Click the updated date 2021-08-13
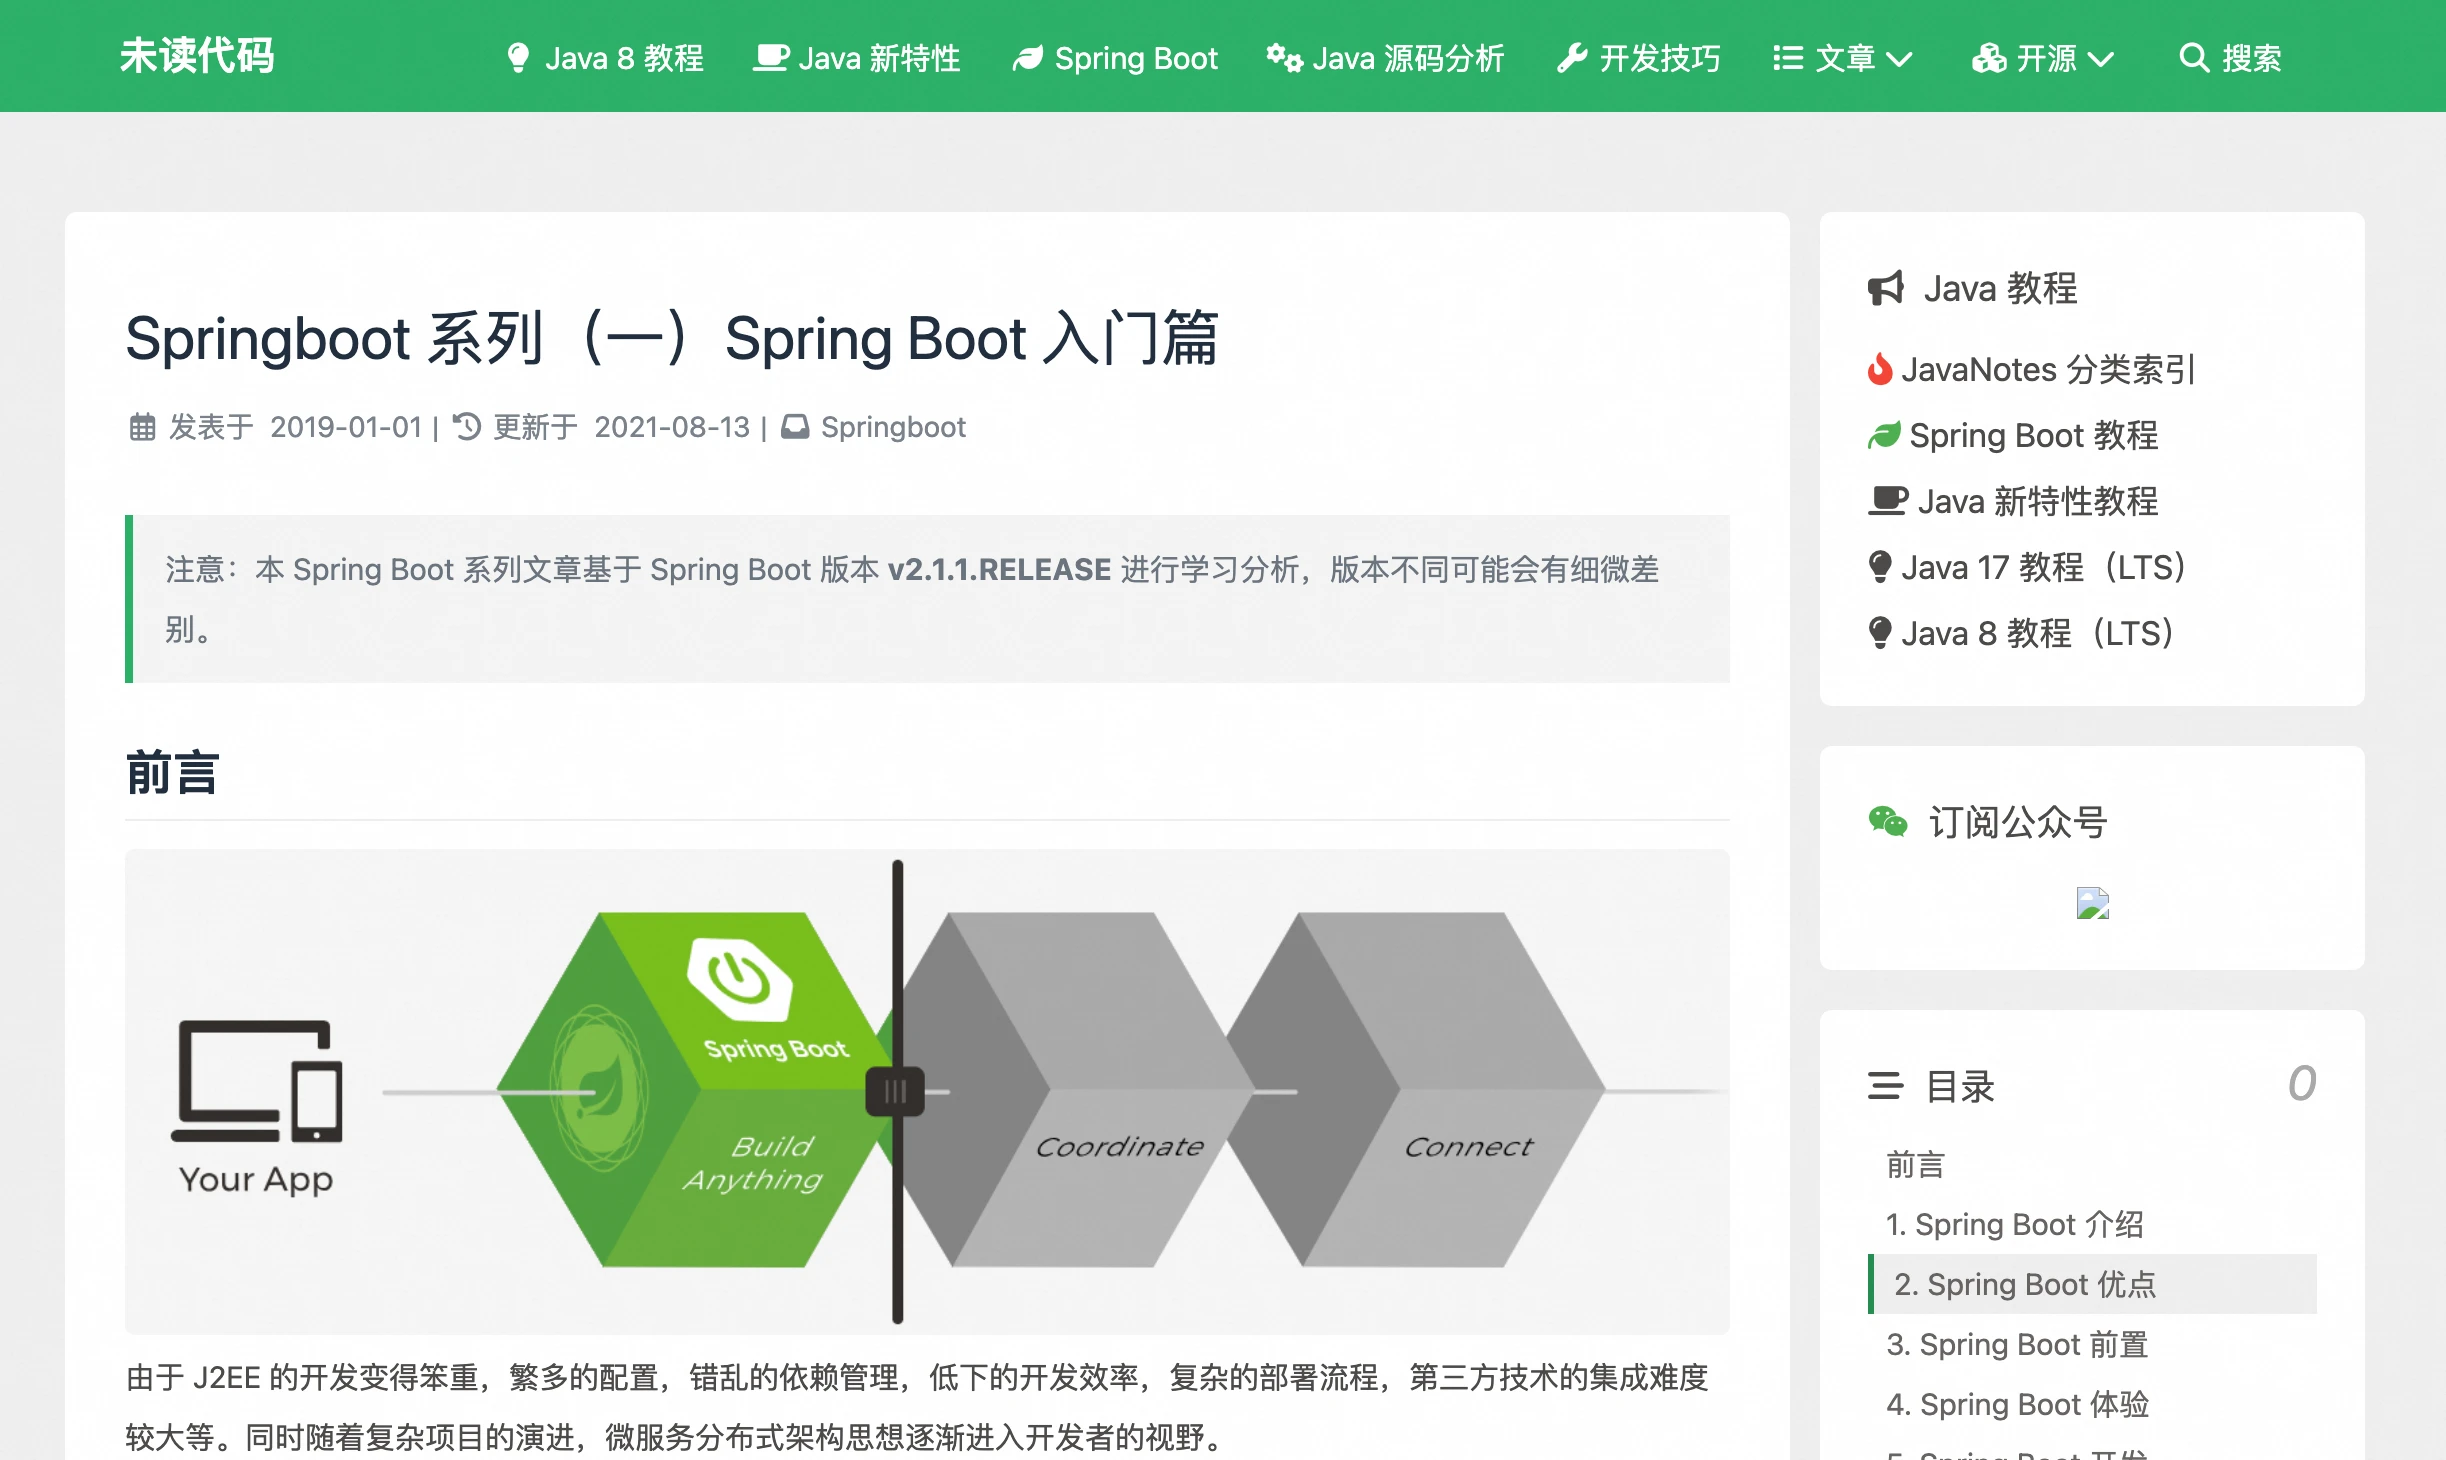2446x1460 pixels. pos(672,427)
